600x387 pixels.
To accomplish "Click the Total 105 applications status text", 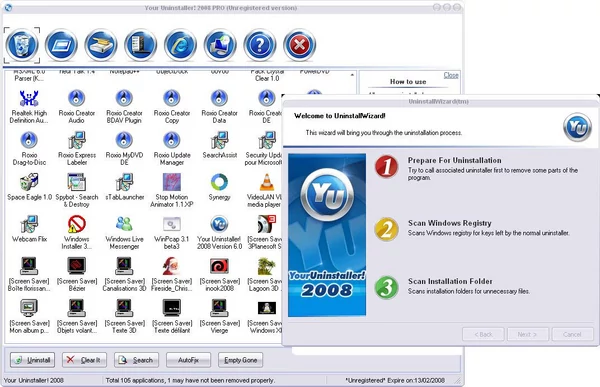I will 190,380.
